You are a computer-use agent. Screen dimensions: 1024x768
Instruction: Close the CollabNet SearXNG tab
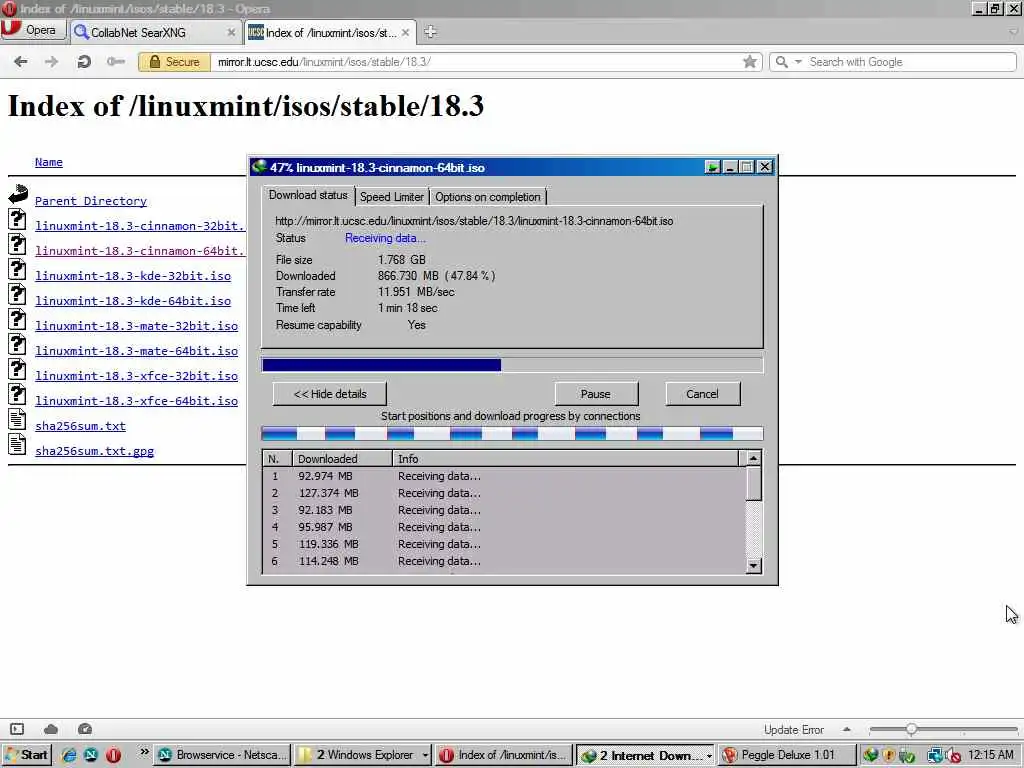click(231, 32)
